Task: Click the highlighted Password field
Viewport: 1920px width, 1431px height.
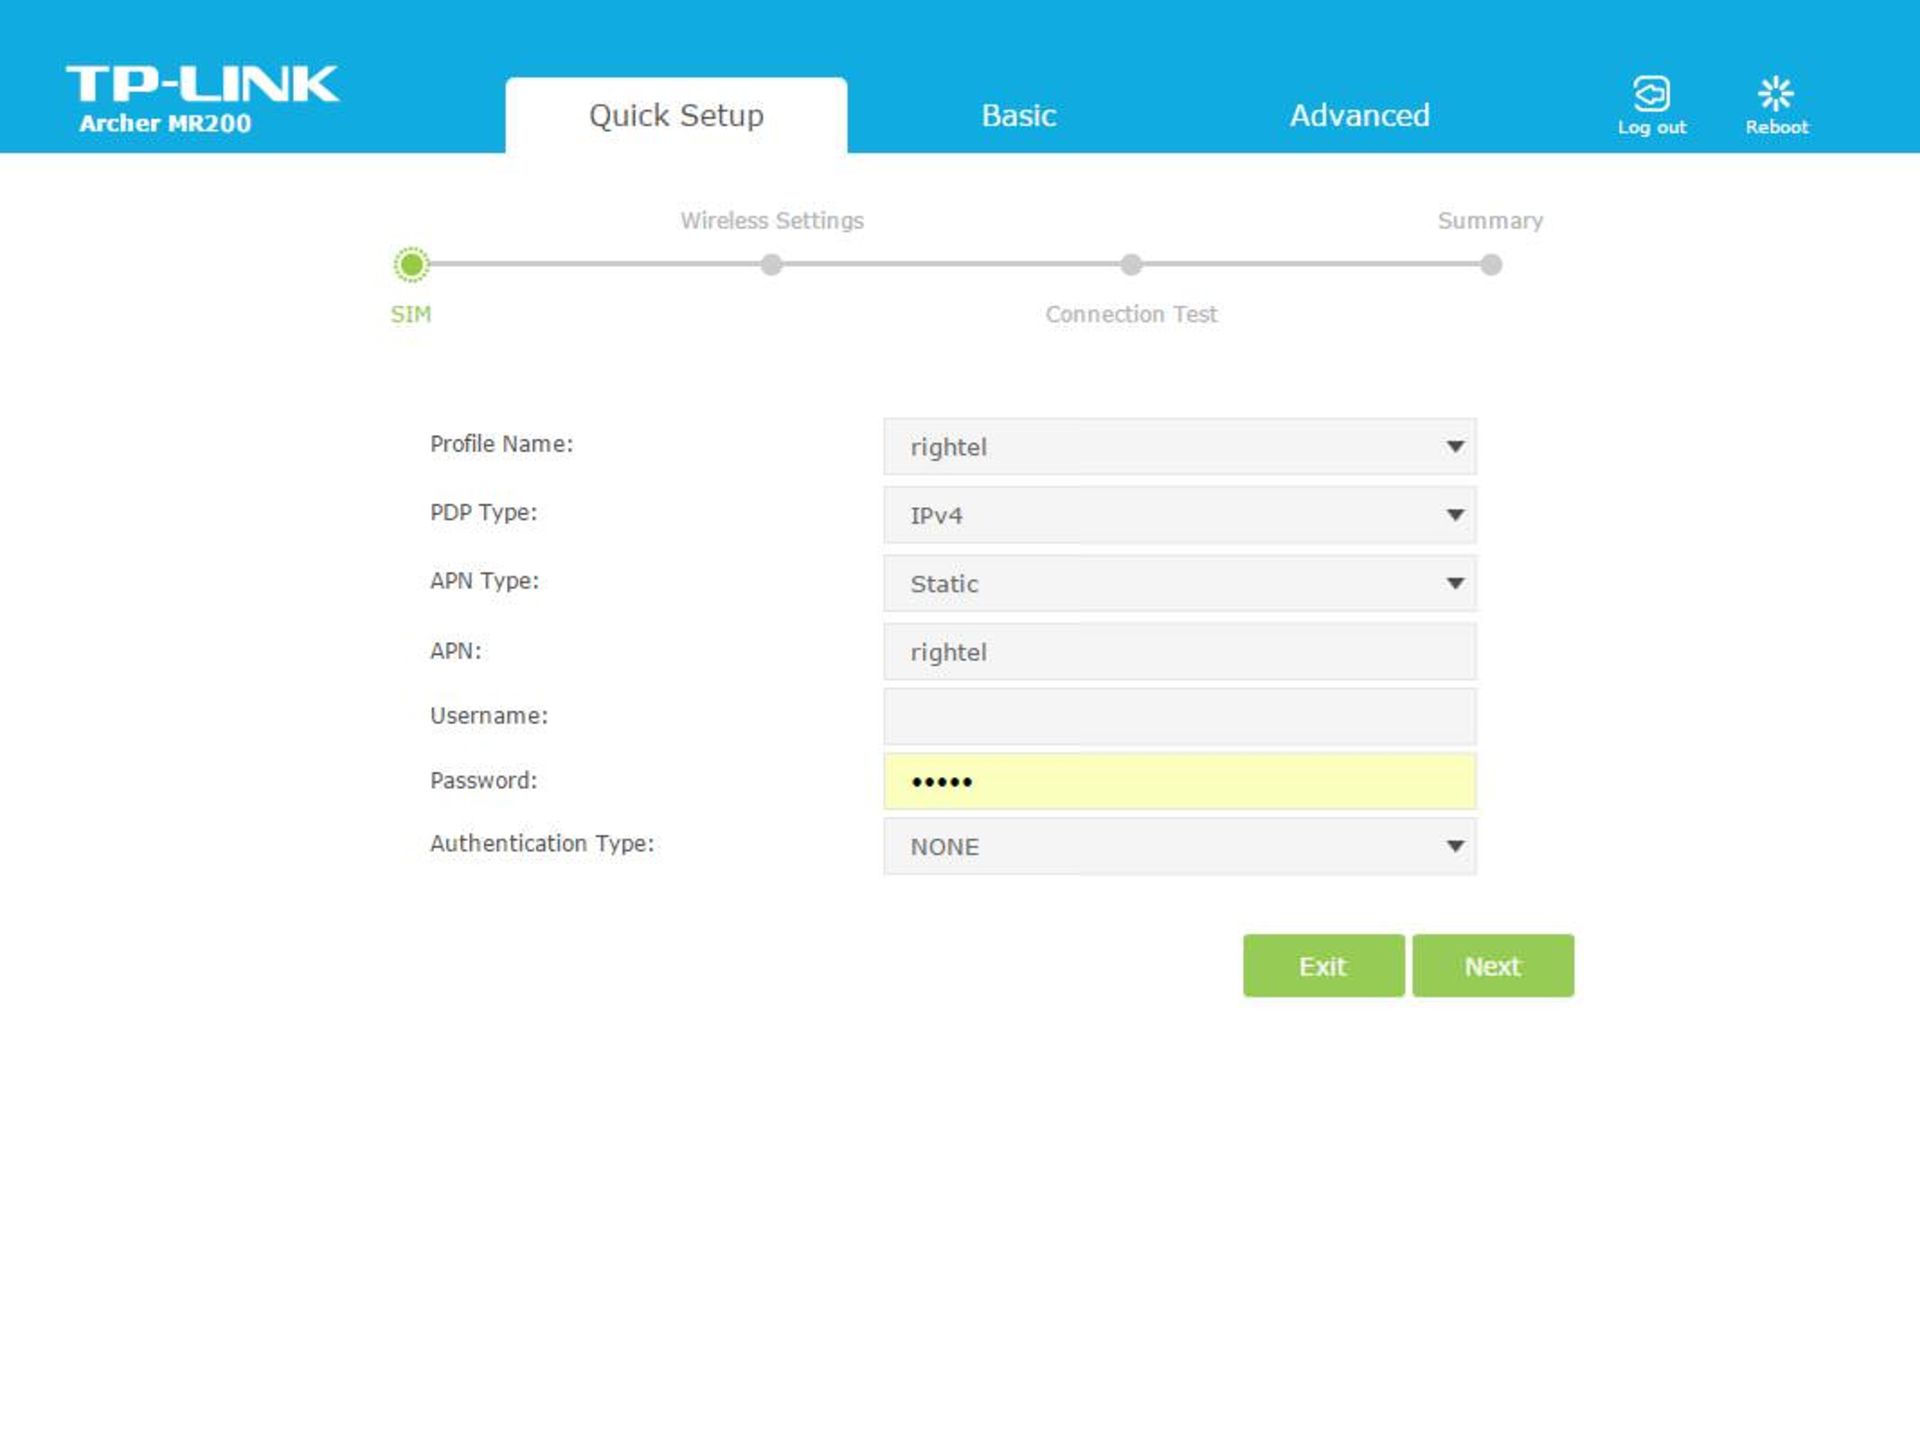Action: (1179, 781)
